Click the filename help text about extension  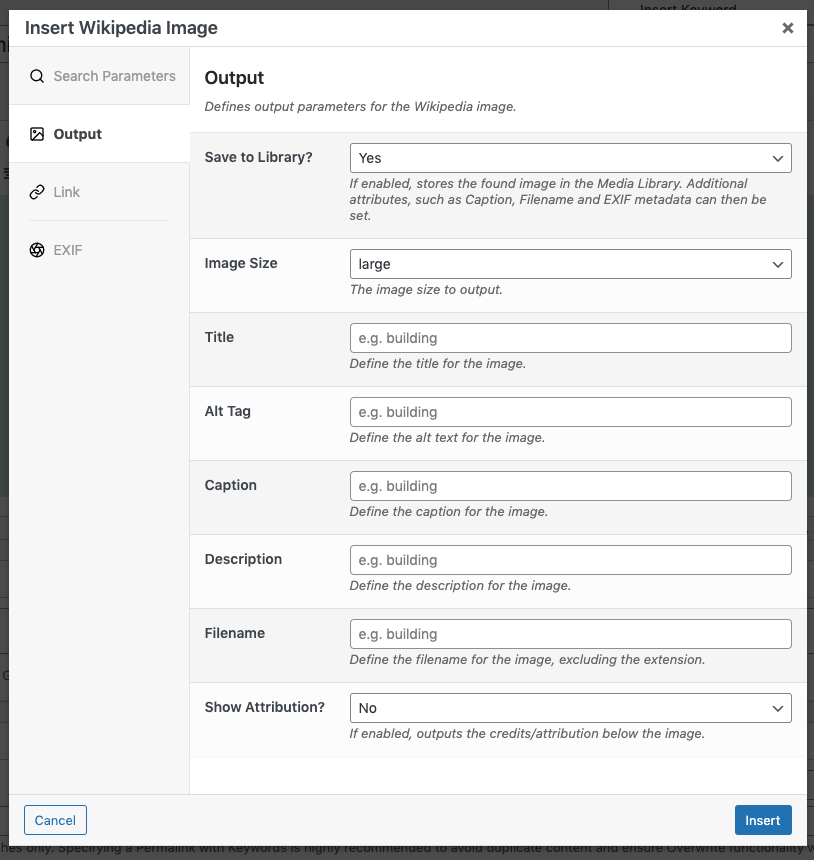(x=527, y=660)
